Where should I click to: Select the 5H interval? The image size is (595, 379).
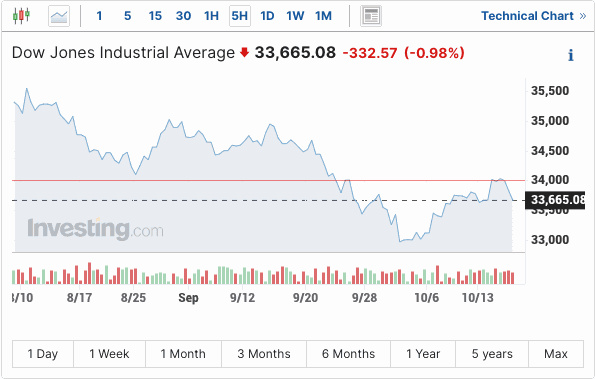[x=240, y=16]
